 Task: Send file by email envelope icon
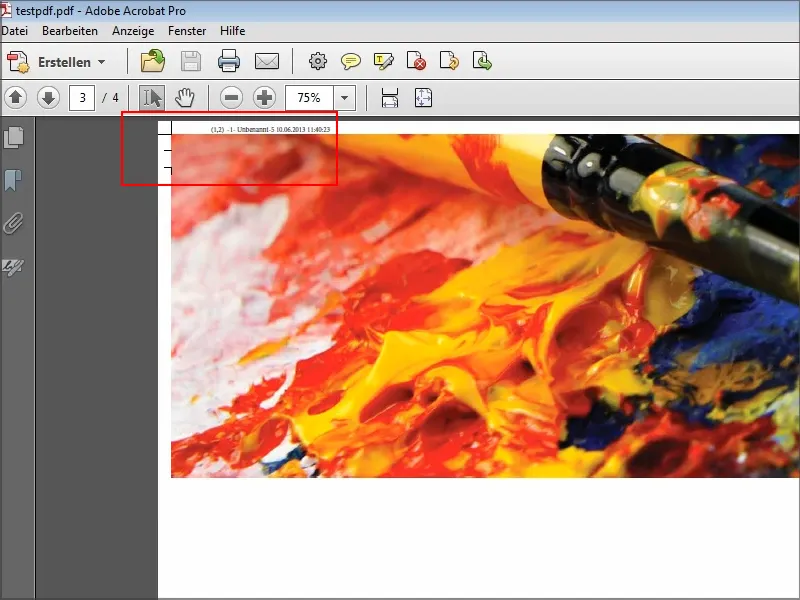266,62
